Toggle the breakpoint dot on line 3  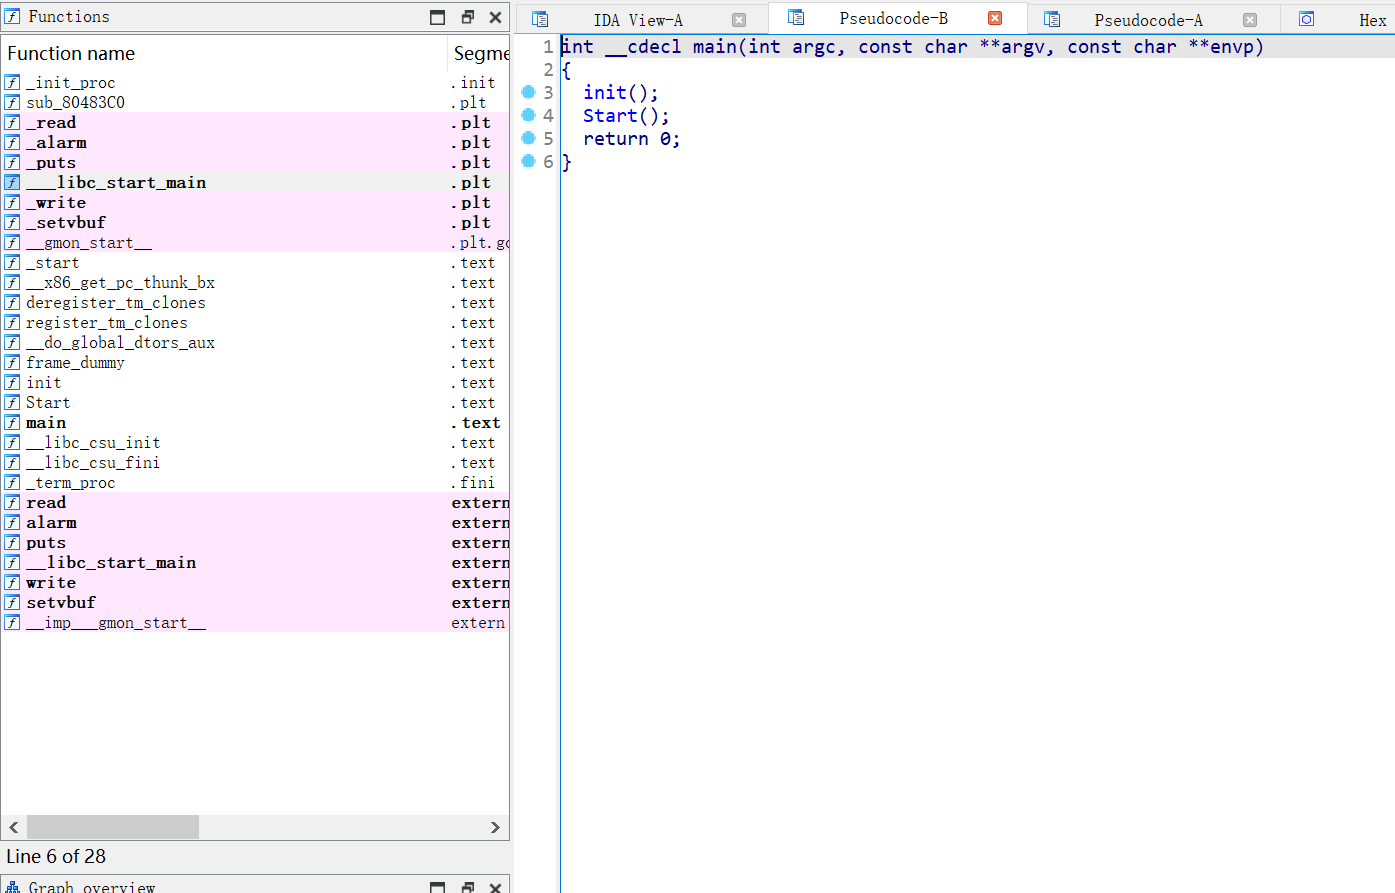pyautogui.click(x=529, y=92)
